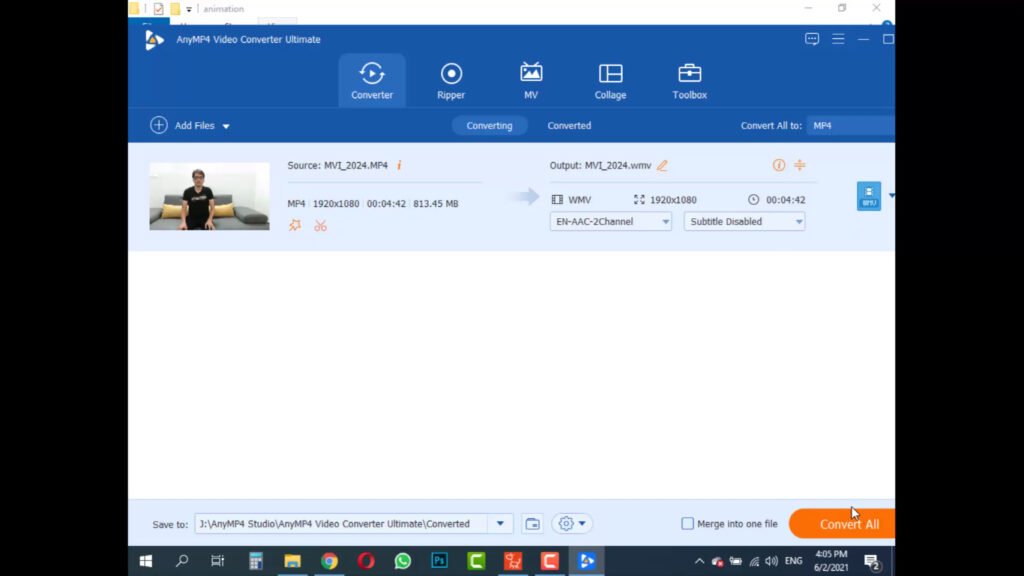Click the output resolution 1920x1080 text
This screenshot has height=576, width=1024.
[x=673, y=200]
